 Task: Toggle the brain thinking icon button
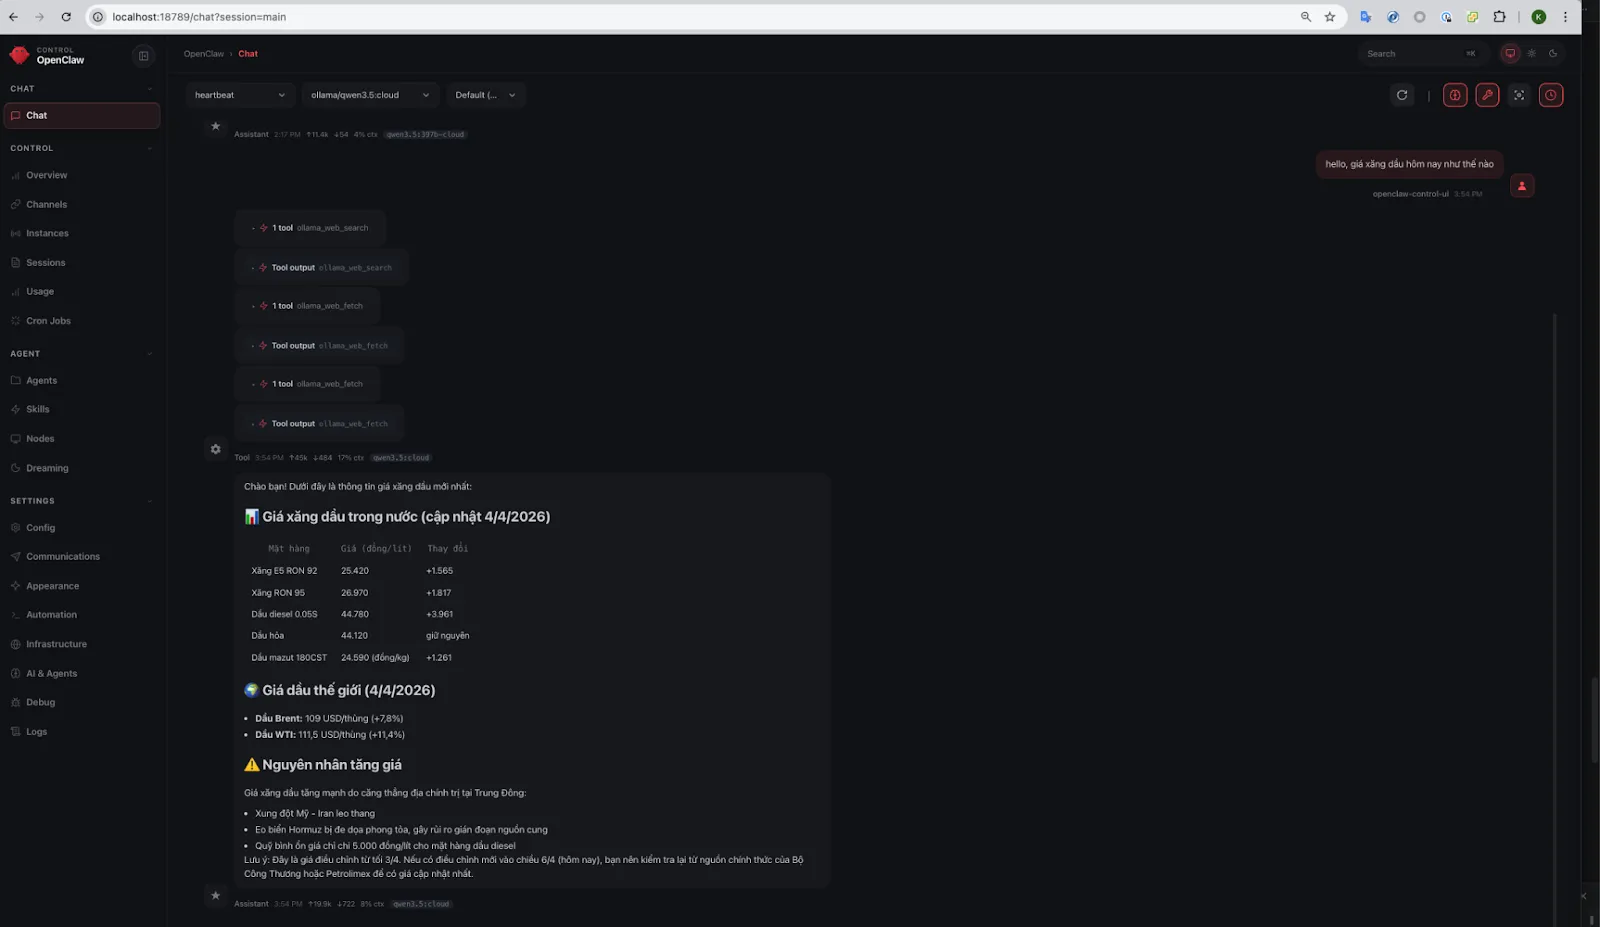tap(1455, 95)
